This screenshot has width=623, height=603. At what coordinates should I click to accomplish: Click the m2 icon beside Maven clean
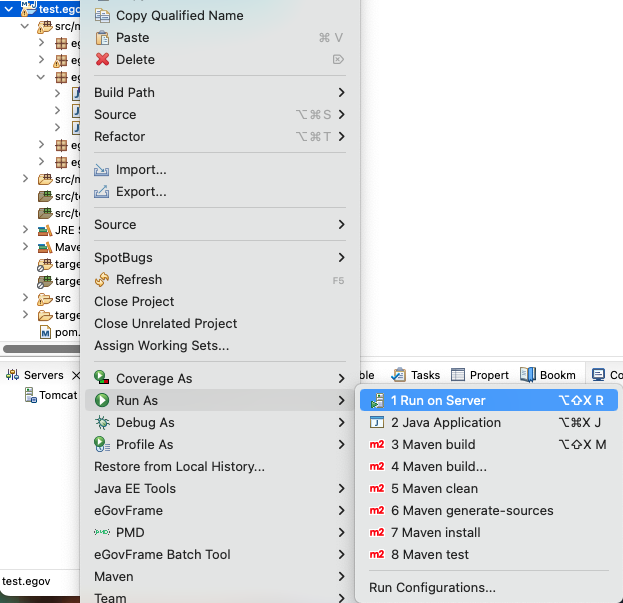click(377, 489)
